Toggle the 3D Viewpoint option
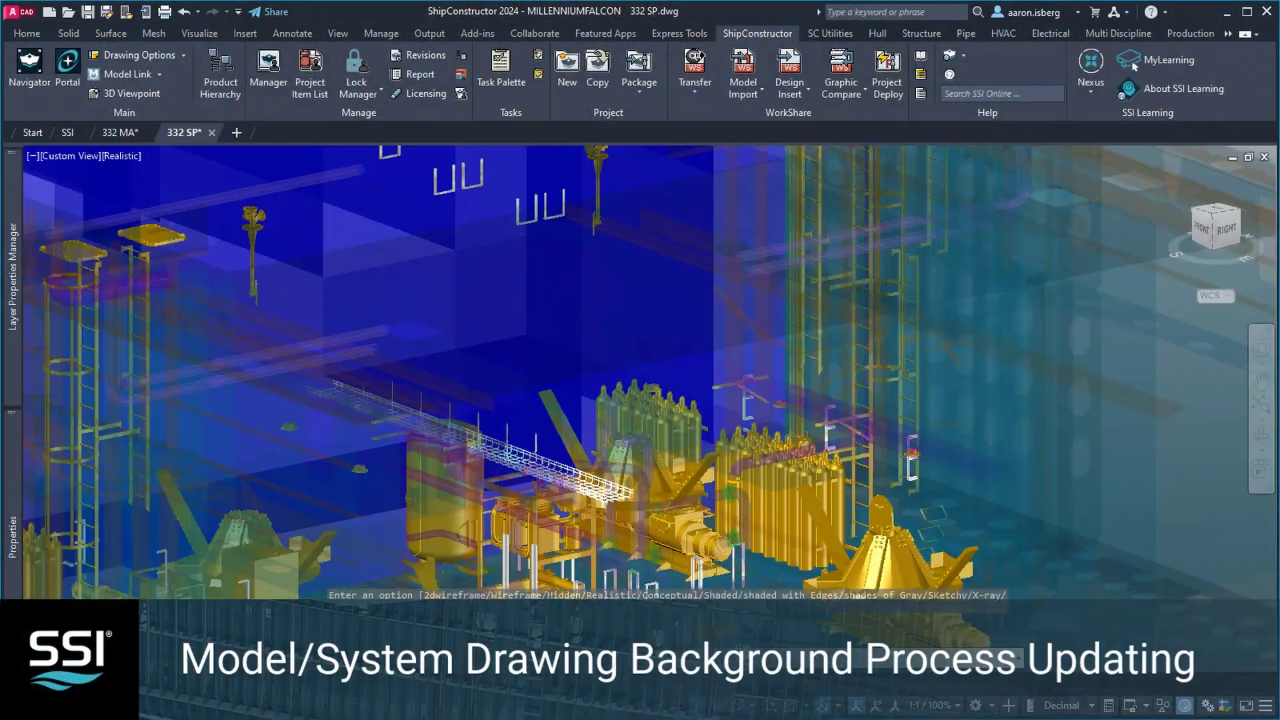 [131, 93]
